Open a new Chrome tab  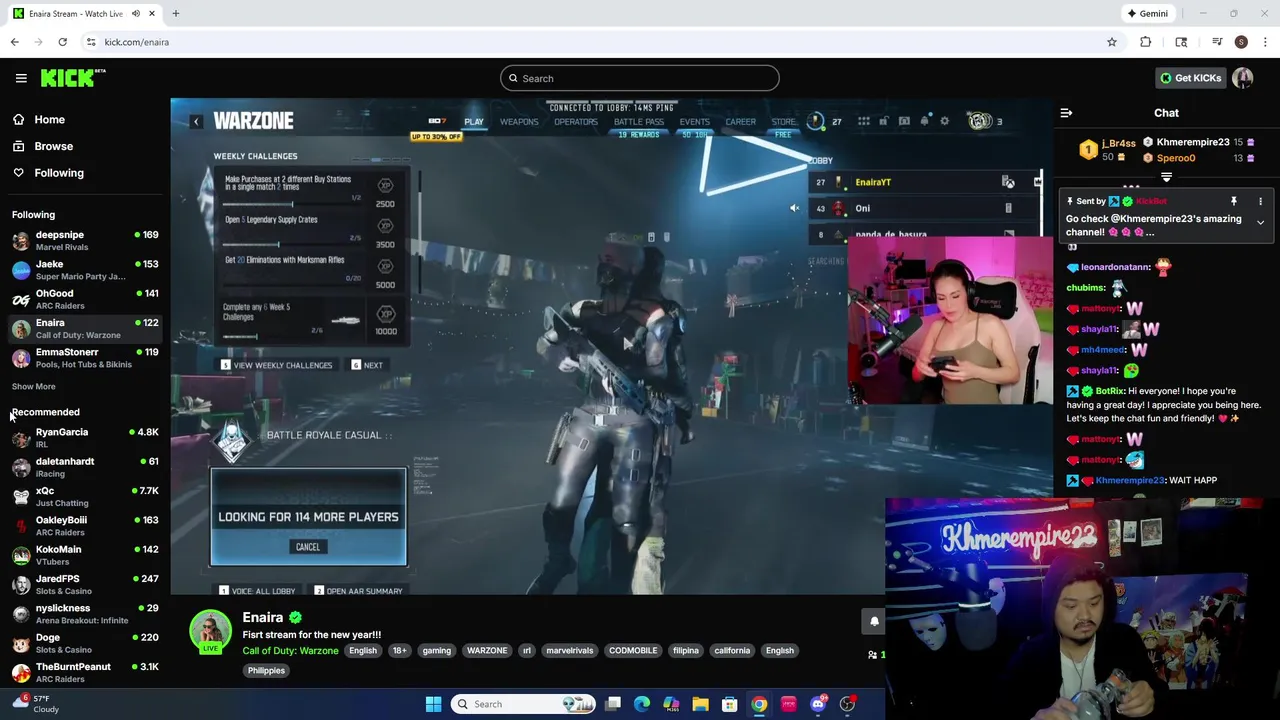tap(175, 14)
